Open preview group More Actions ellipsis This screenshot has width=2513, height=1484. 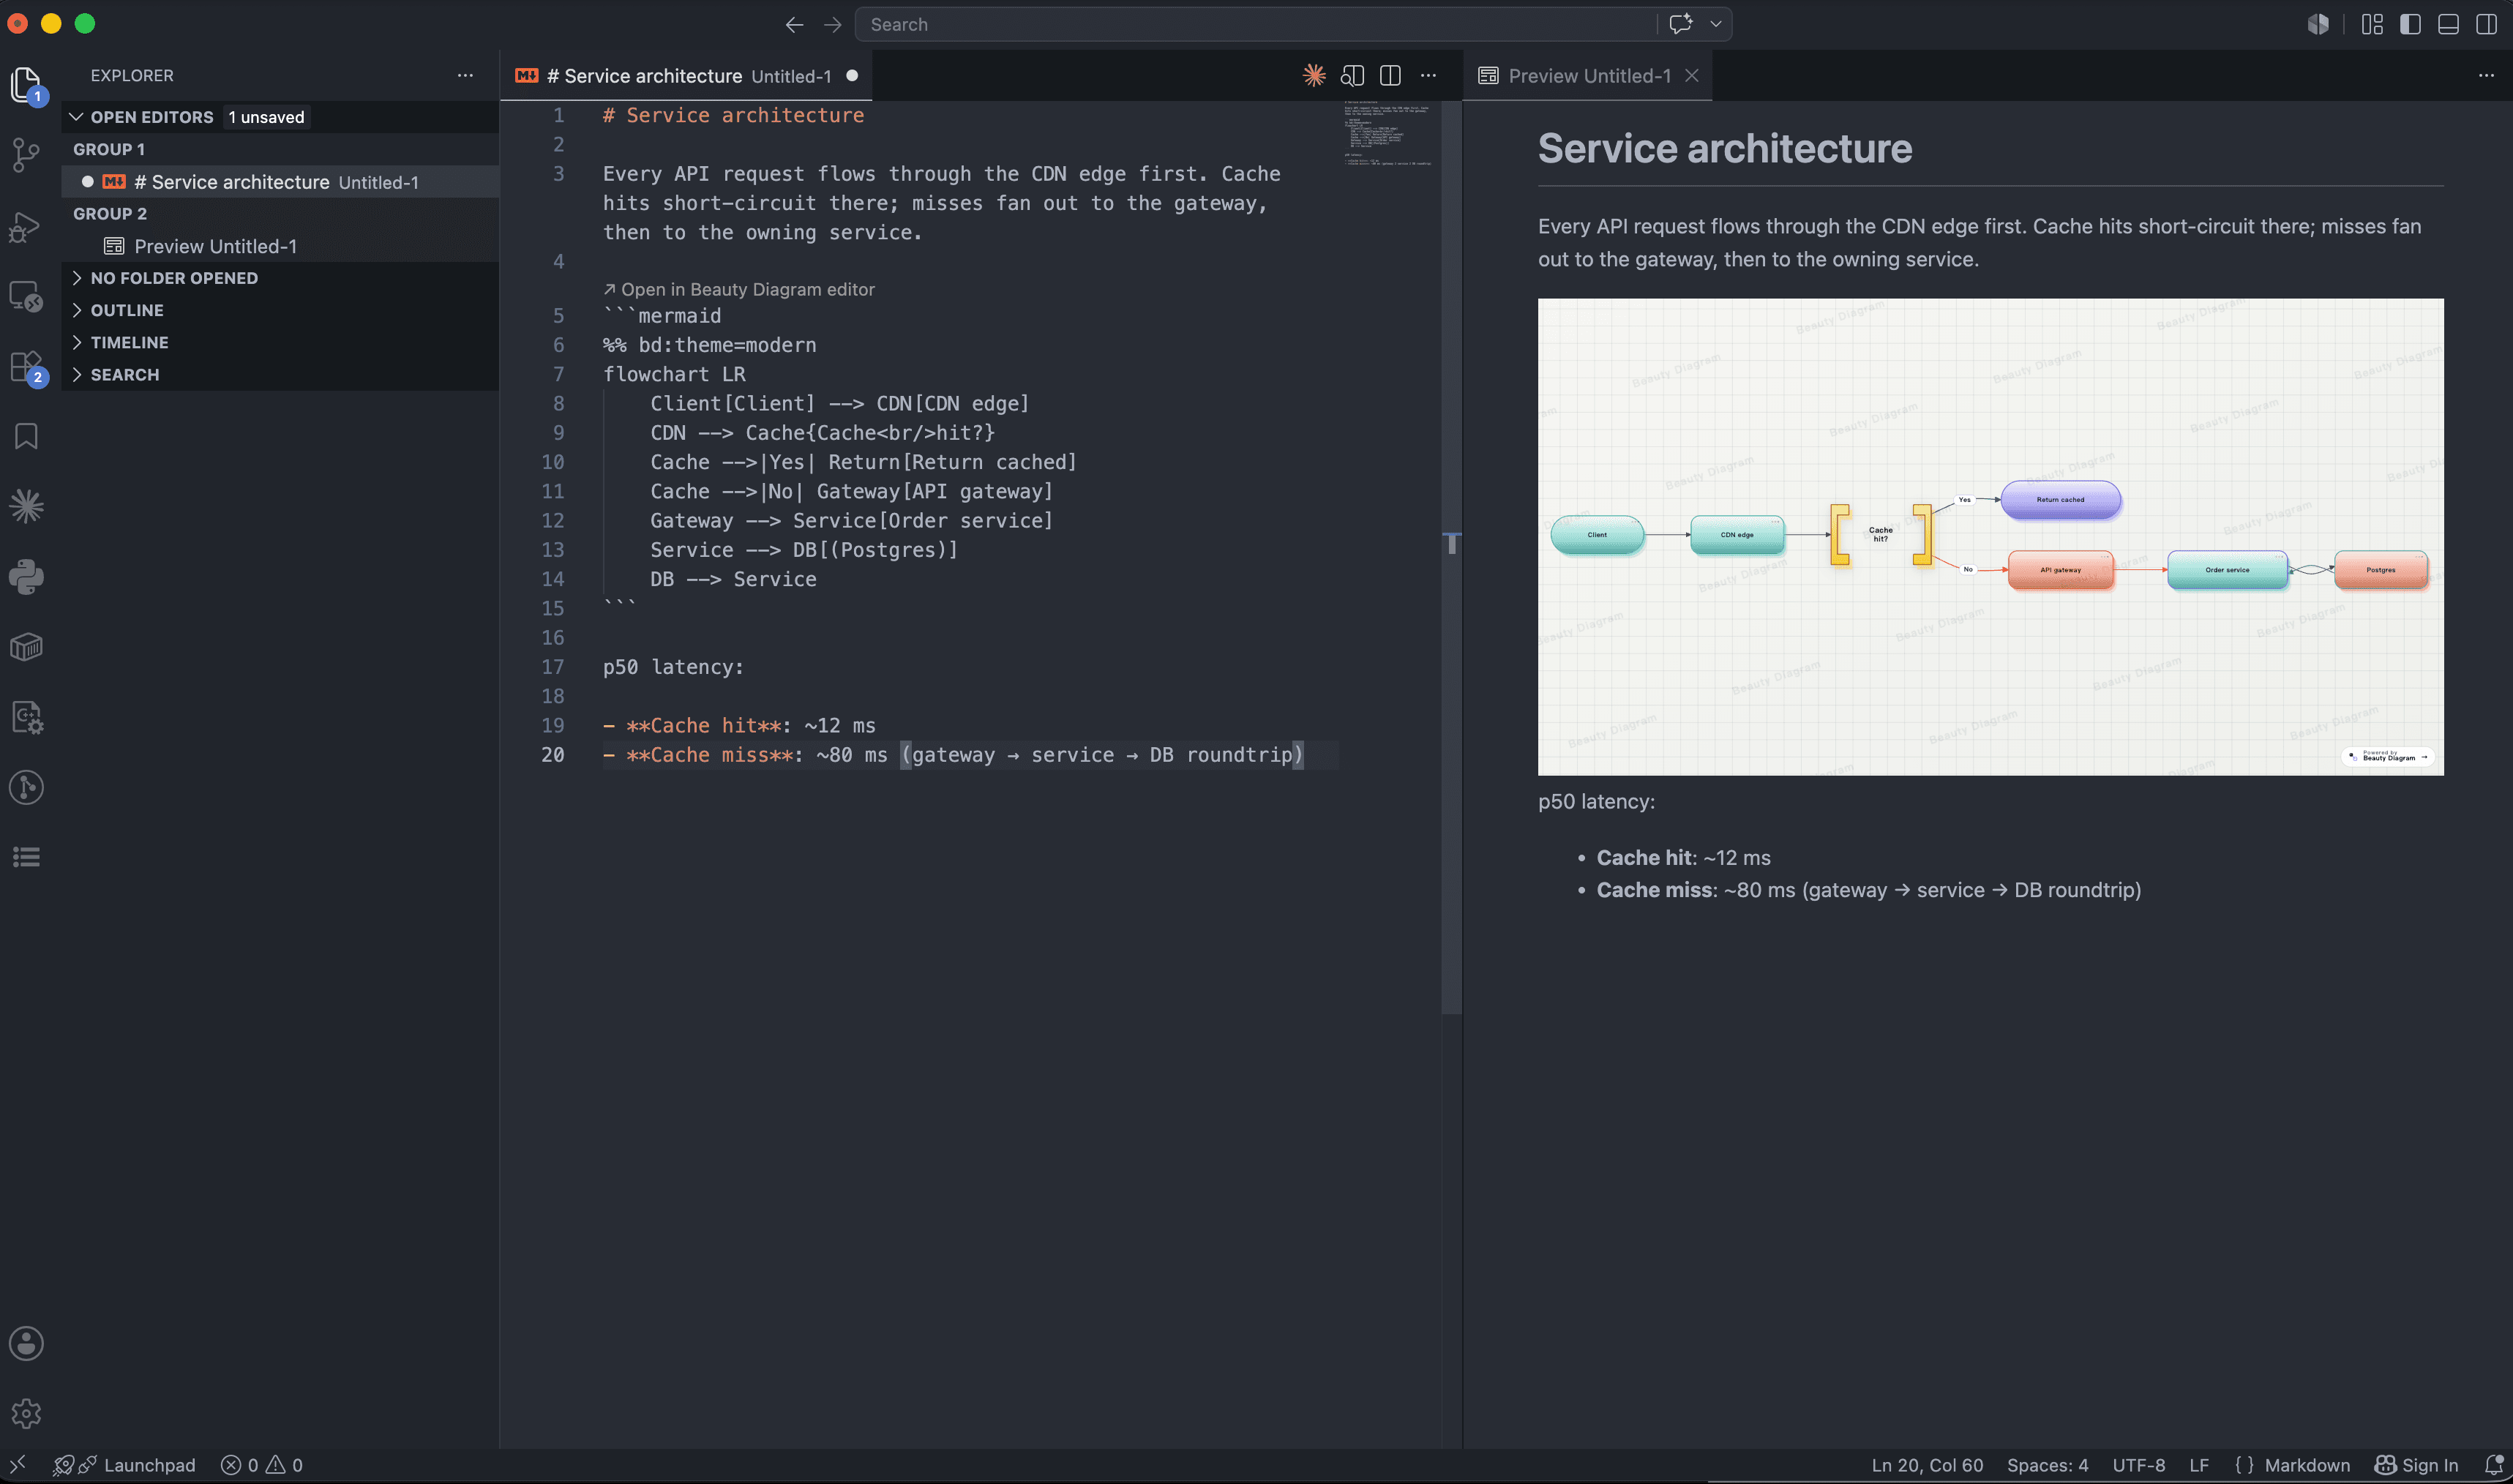click(2486, 75)
